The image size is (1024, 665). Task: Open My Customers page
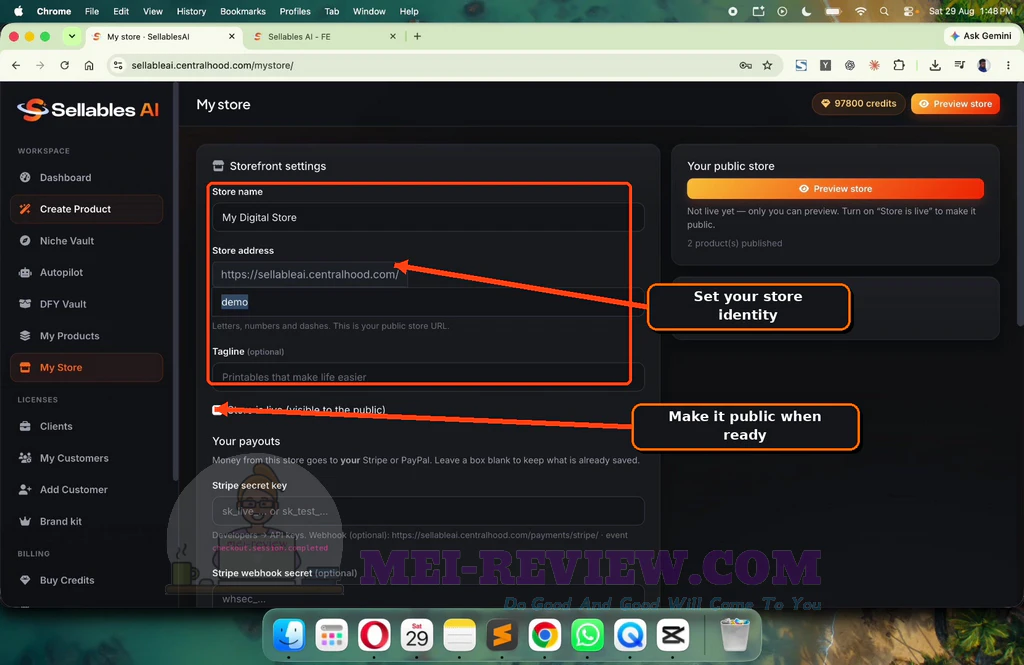86,458
